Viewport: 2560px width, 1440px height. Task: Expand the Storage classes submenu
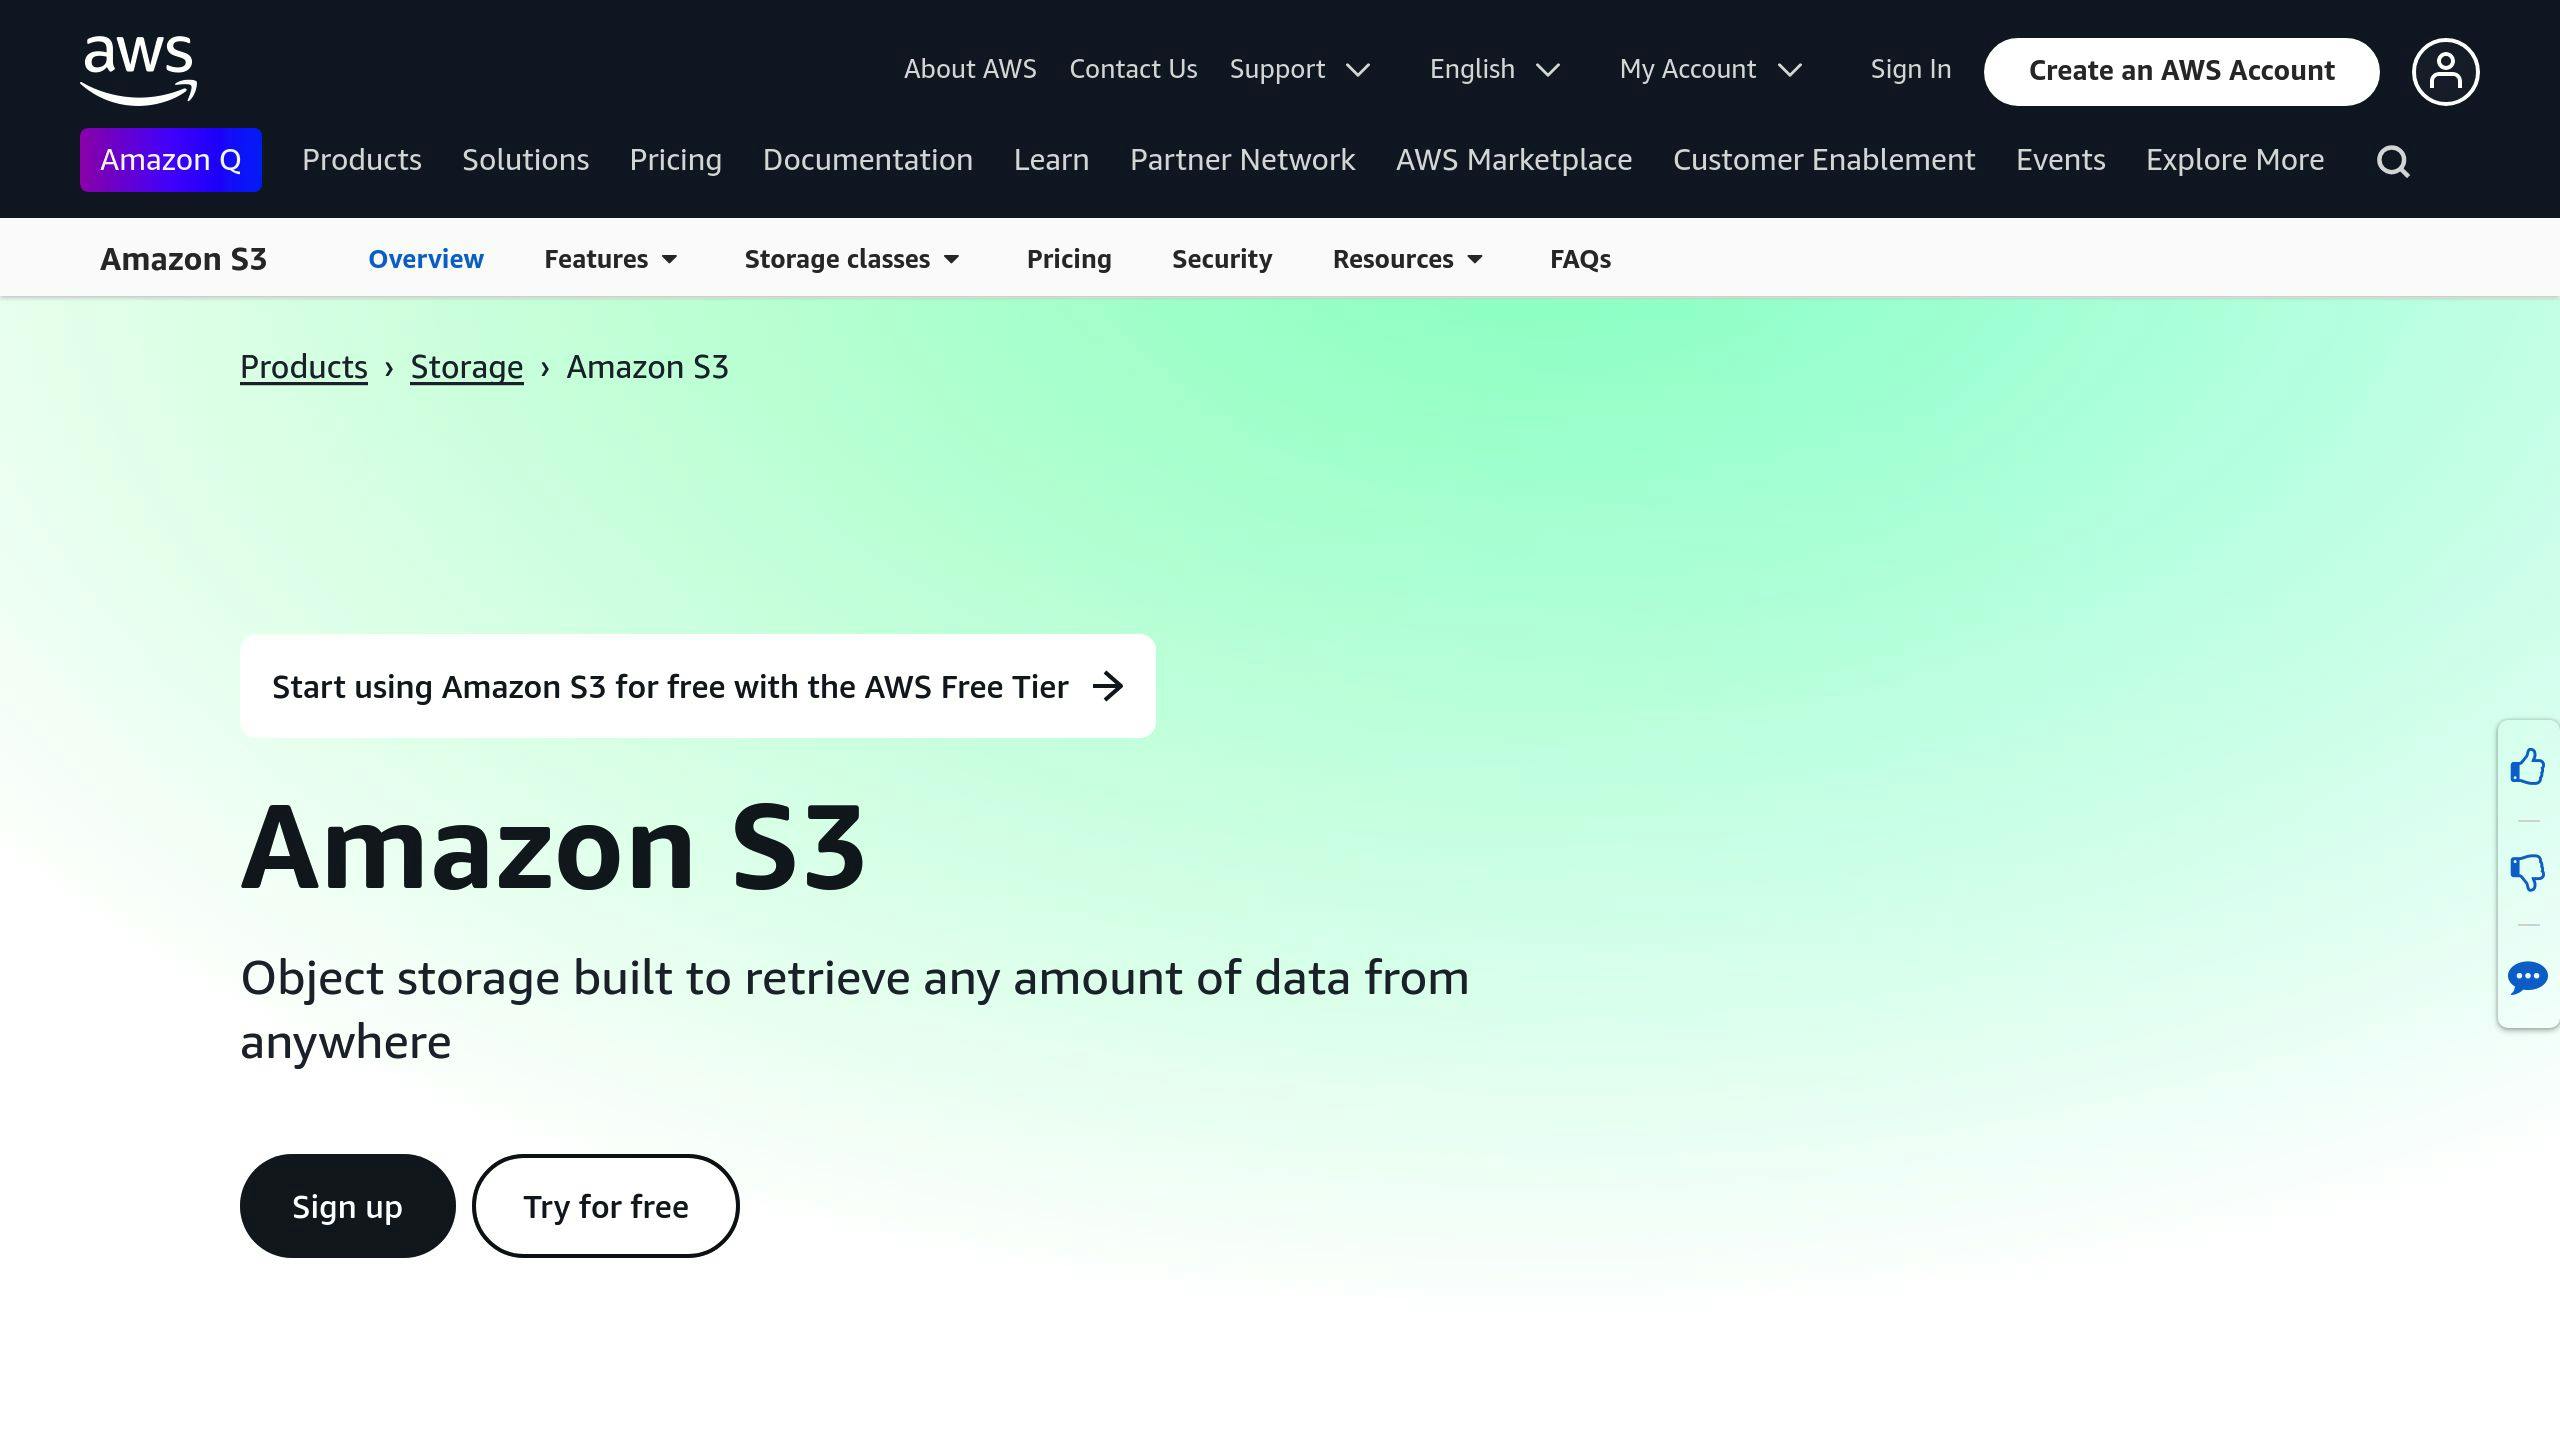[x=852, y=259]
